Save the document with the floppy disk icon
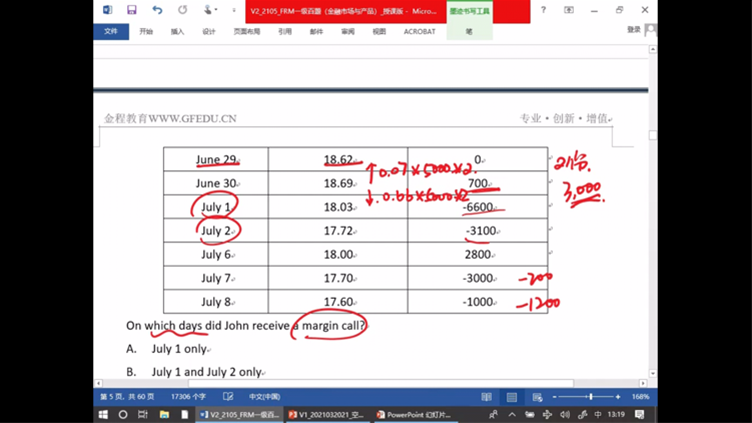This screenshot has width=752, height=423. [x=131, y=10]
